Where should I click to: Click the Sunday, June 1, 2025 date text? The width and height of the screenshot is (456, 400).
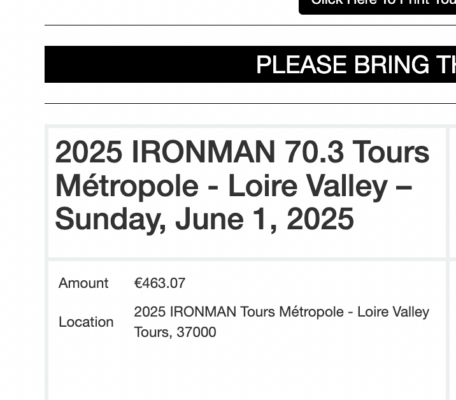tap(204, 219)
